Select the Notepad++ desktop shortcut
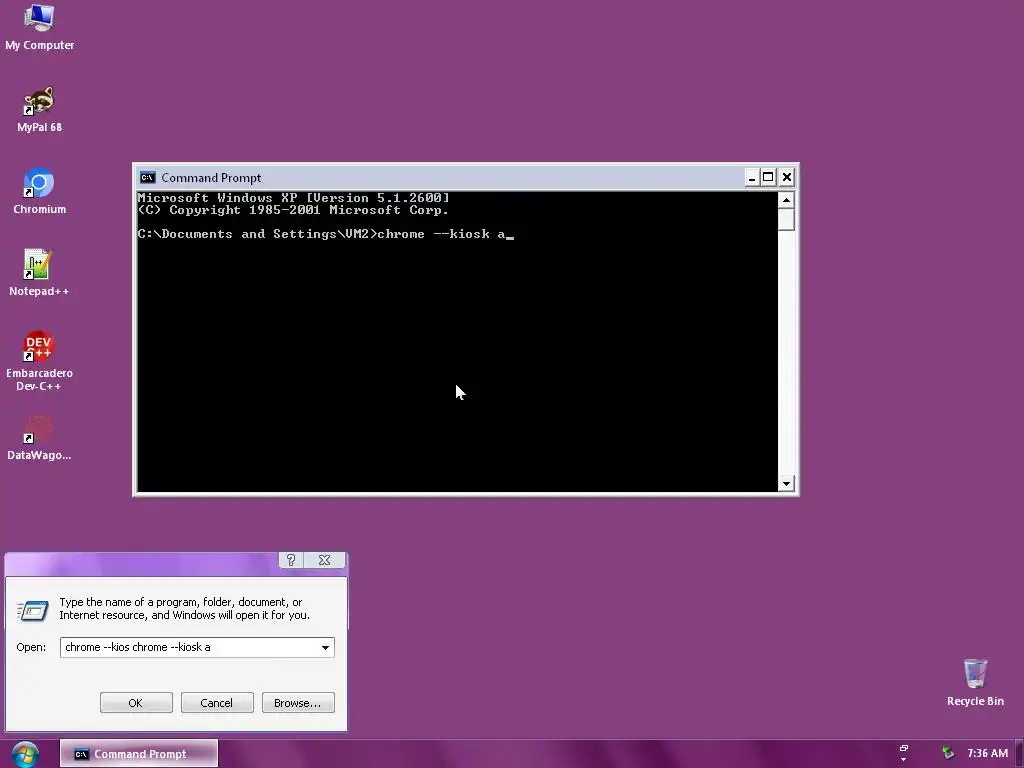1024x768 pixels. coord(39,273)
